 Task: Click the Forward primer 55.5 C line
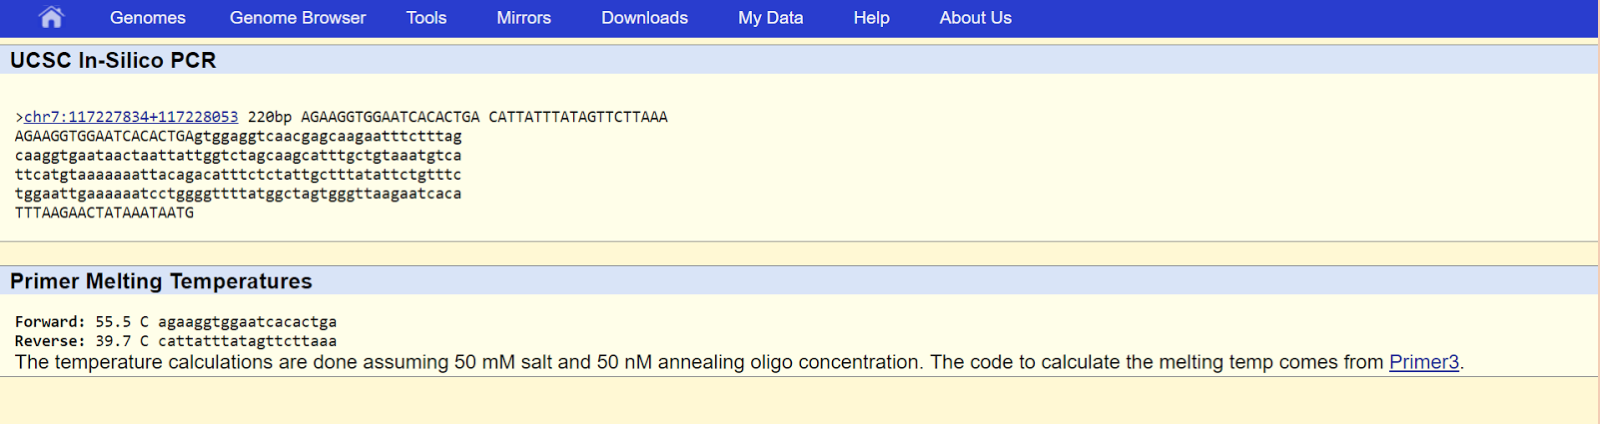(x=176, y=322)
